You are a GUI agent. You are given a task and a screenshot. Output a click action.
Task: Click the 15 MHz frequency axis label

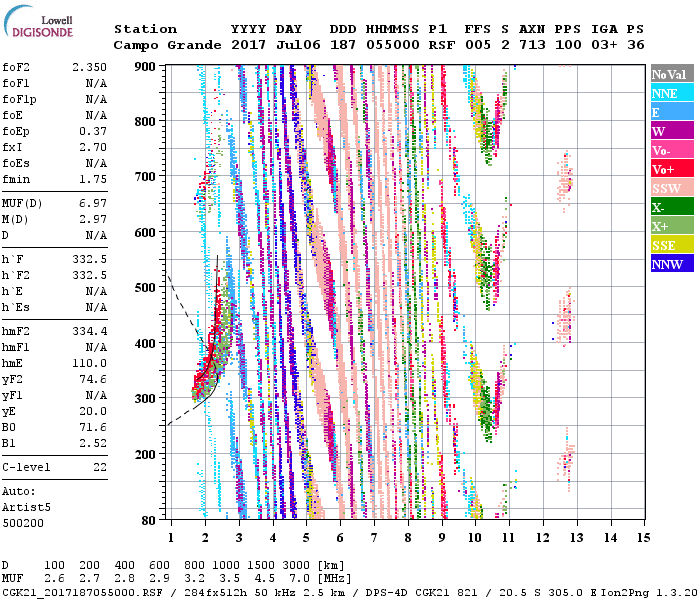[641, 540]
